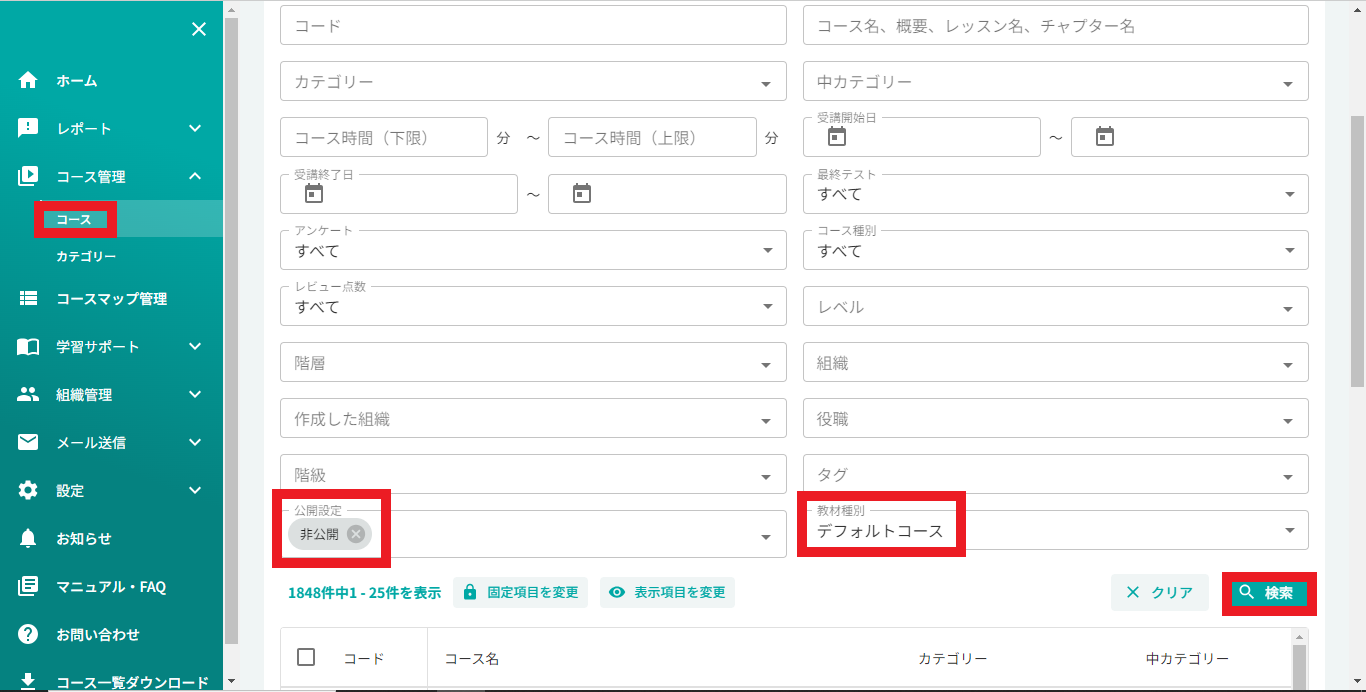Close the sidebar with the X icon
Image resolution: width=1366 pixels, height=692 pixels.
pyautogui.click(x=199, y=29)
